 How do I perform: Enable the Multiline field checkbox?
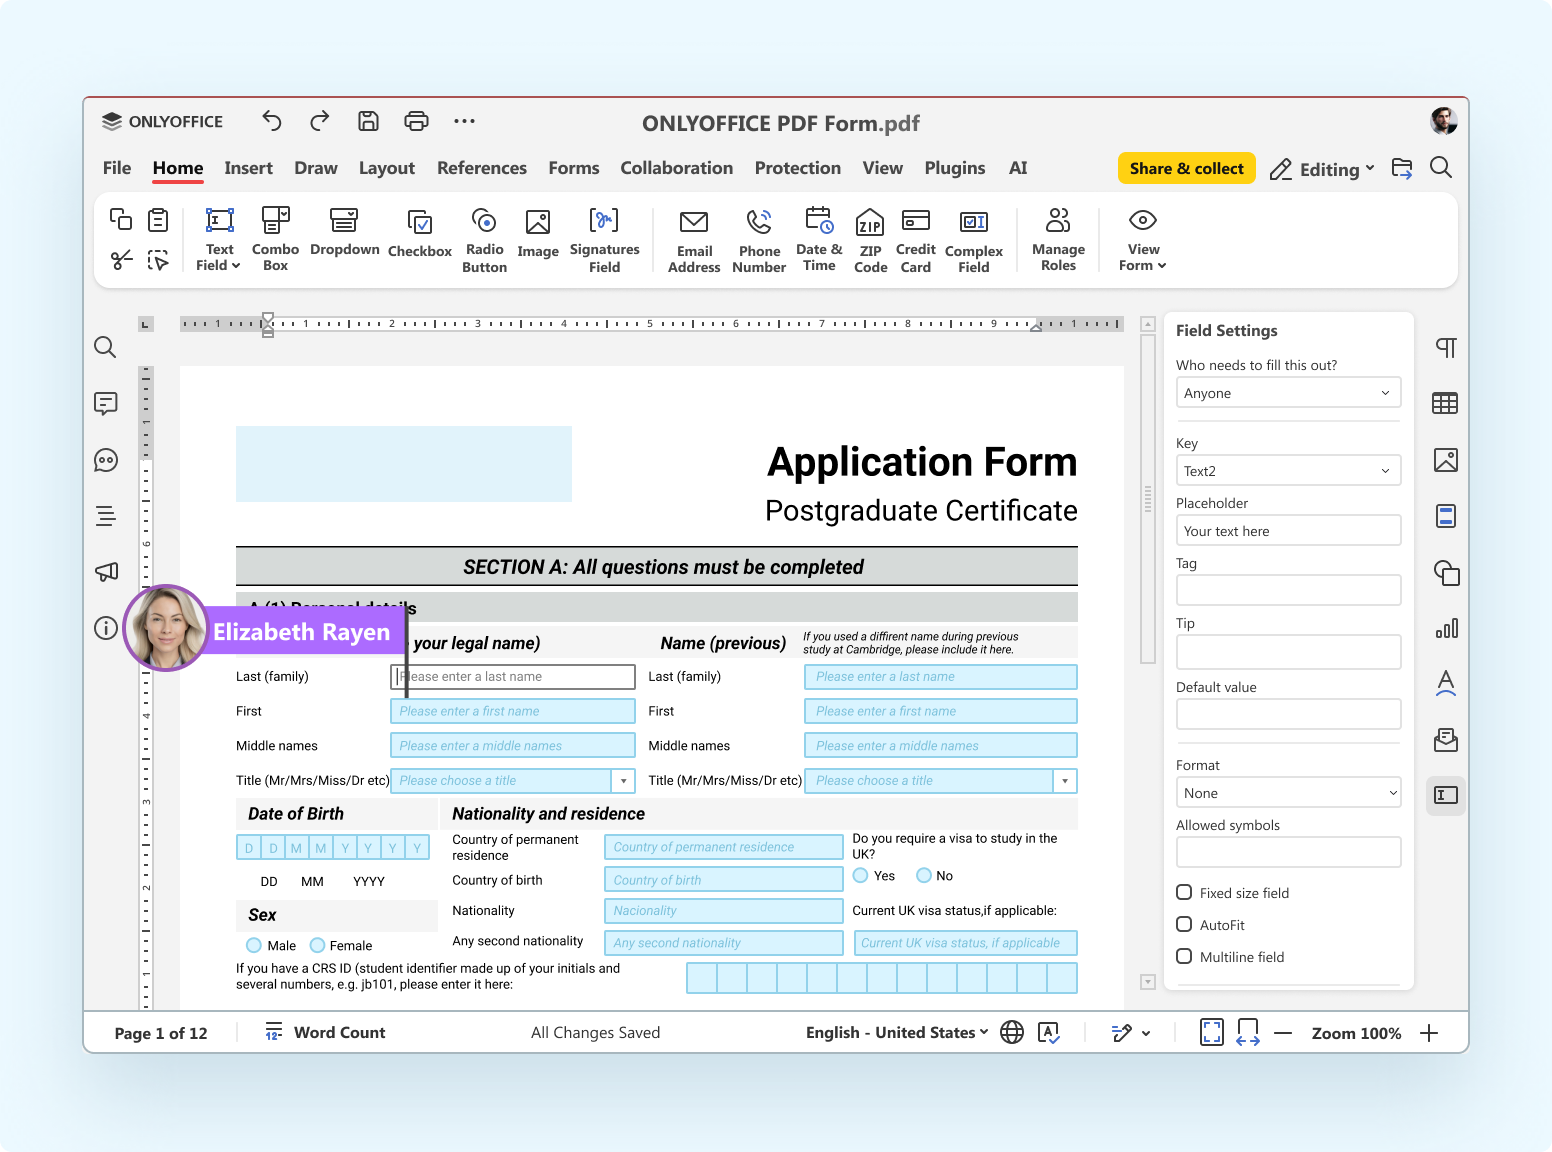click(1184, 956)
